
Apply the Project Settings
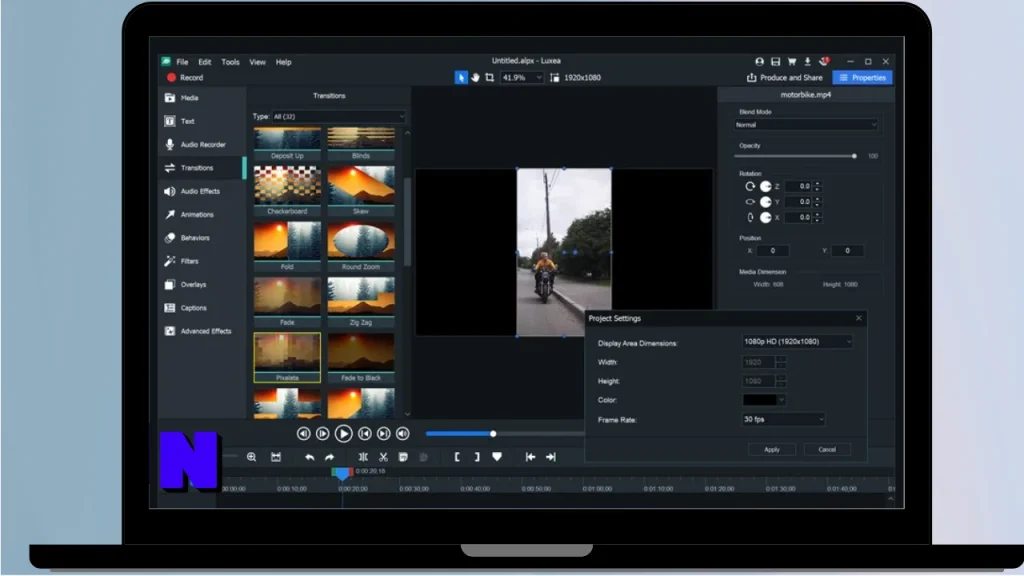click(x=772, y=449)
